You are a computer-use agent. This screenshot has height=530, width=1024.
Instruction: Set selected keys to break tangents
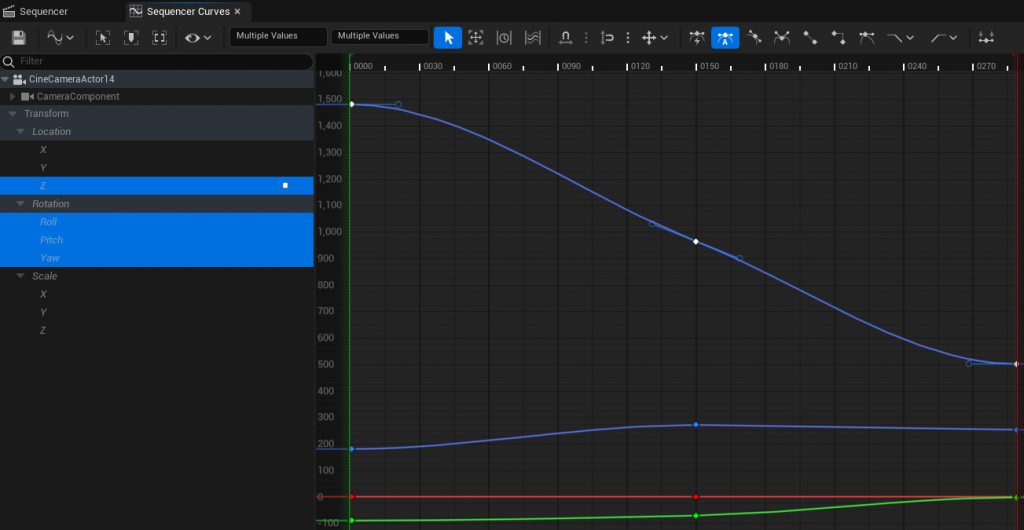782,37
